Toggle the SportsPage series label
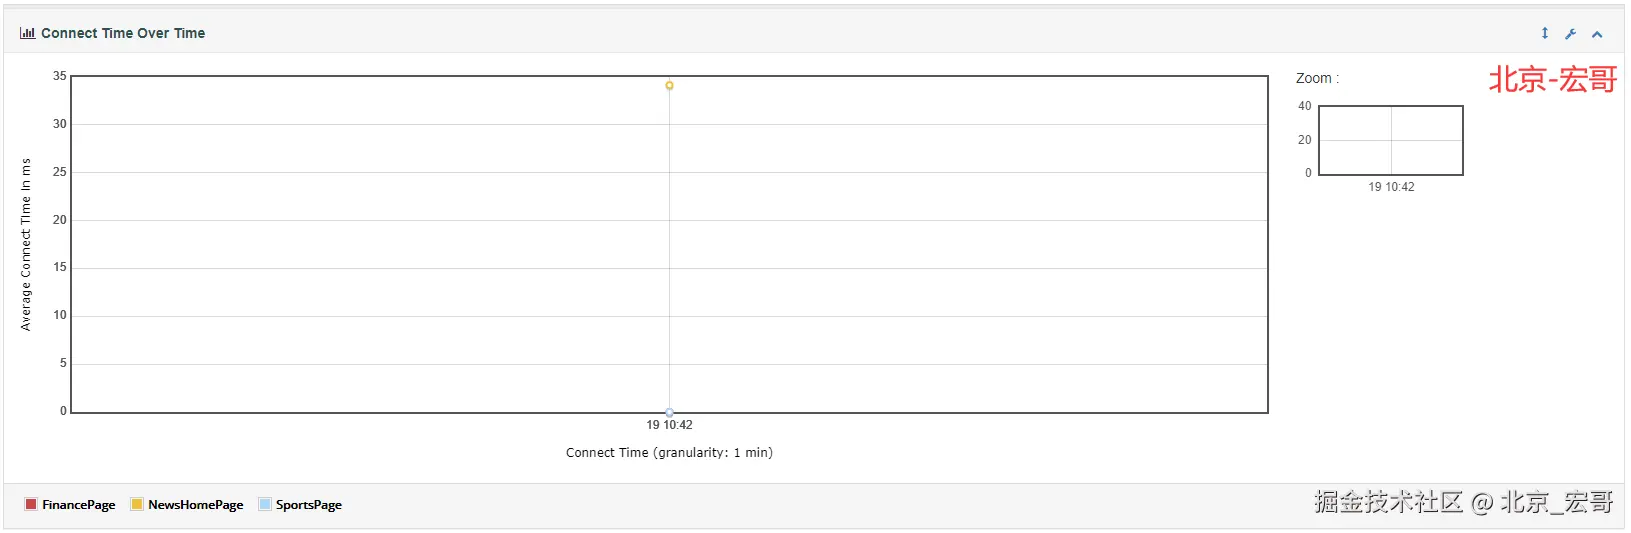The width and height of the screenshot is (1631, 533). 308,505
